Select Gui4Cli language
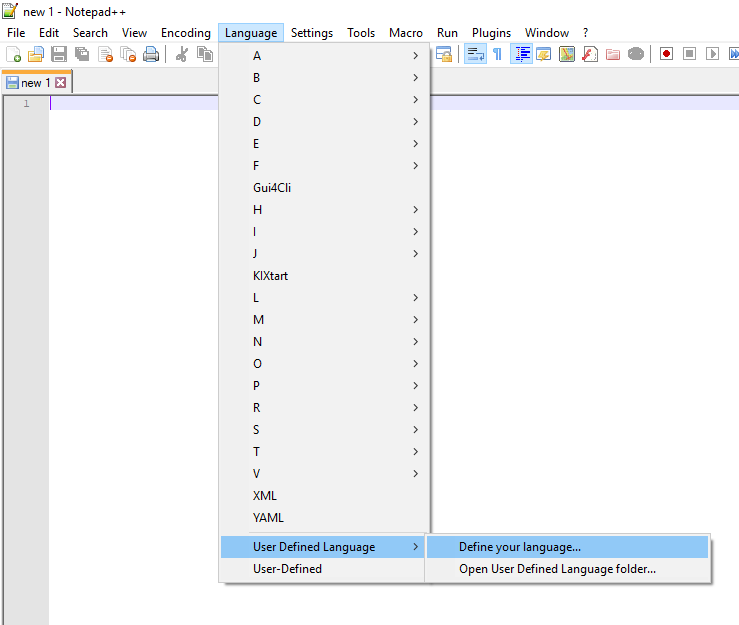739x625 pixels. point(325,188)
